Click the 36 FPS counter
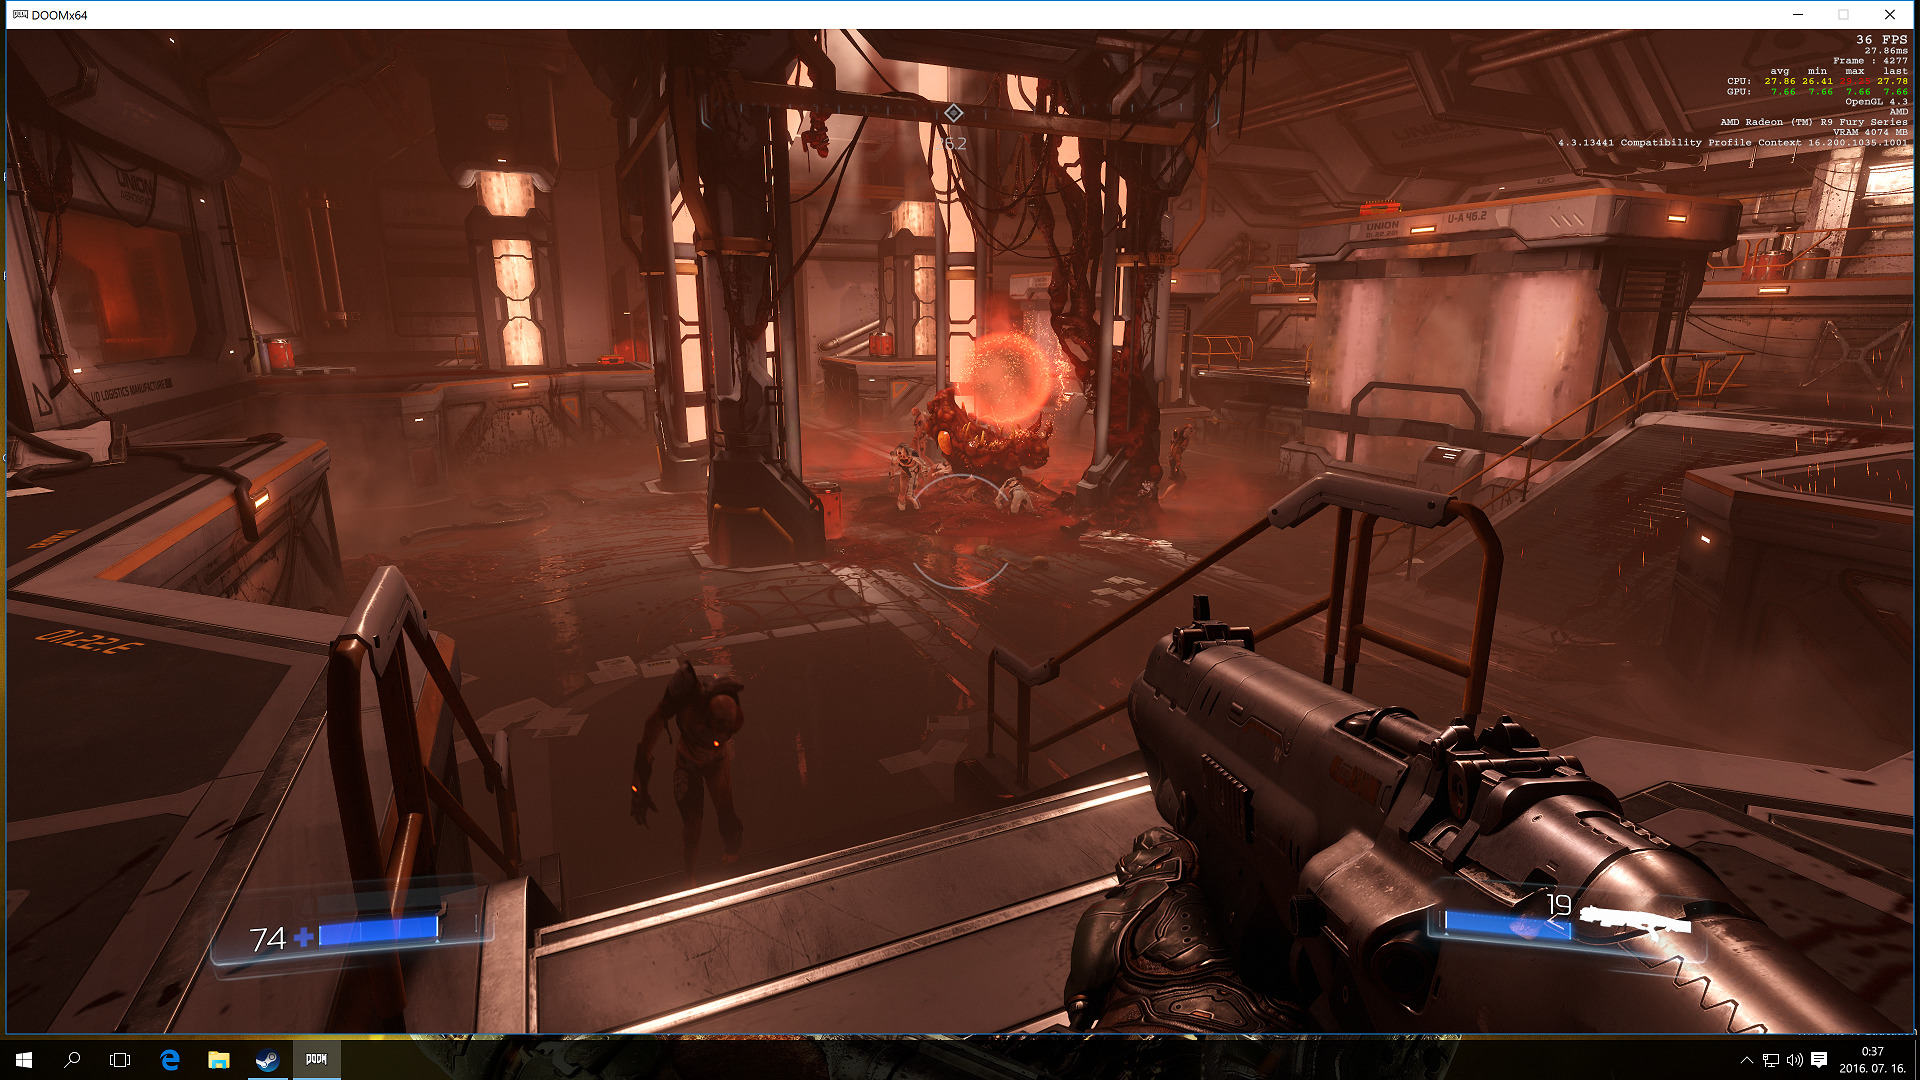The image size is (1920, 1080). point(1881,40)
